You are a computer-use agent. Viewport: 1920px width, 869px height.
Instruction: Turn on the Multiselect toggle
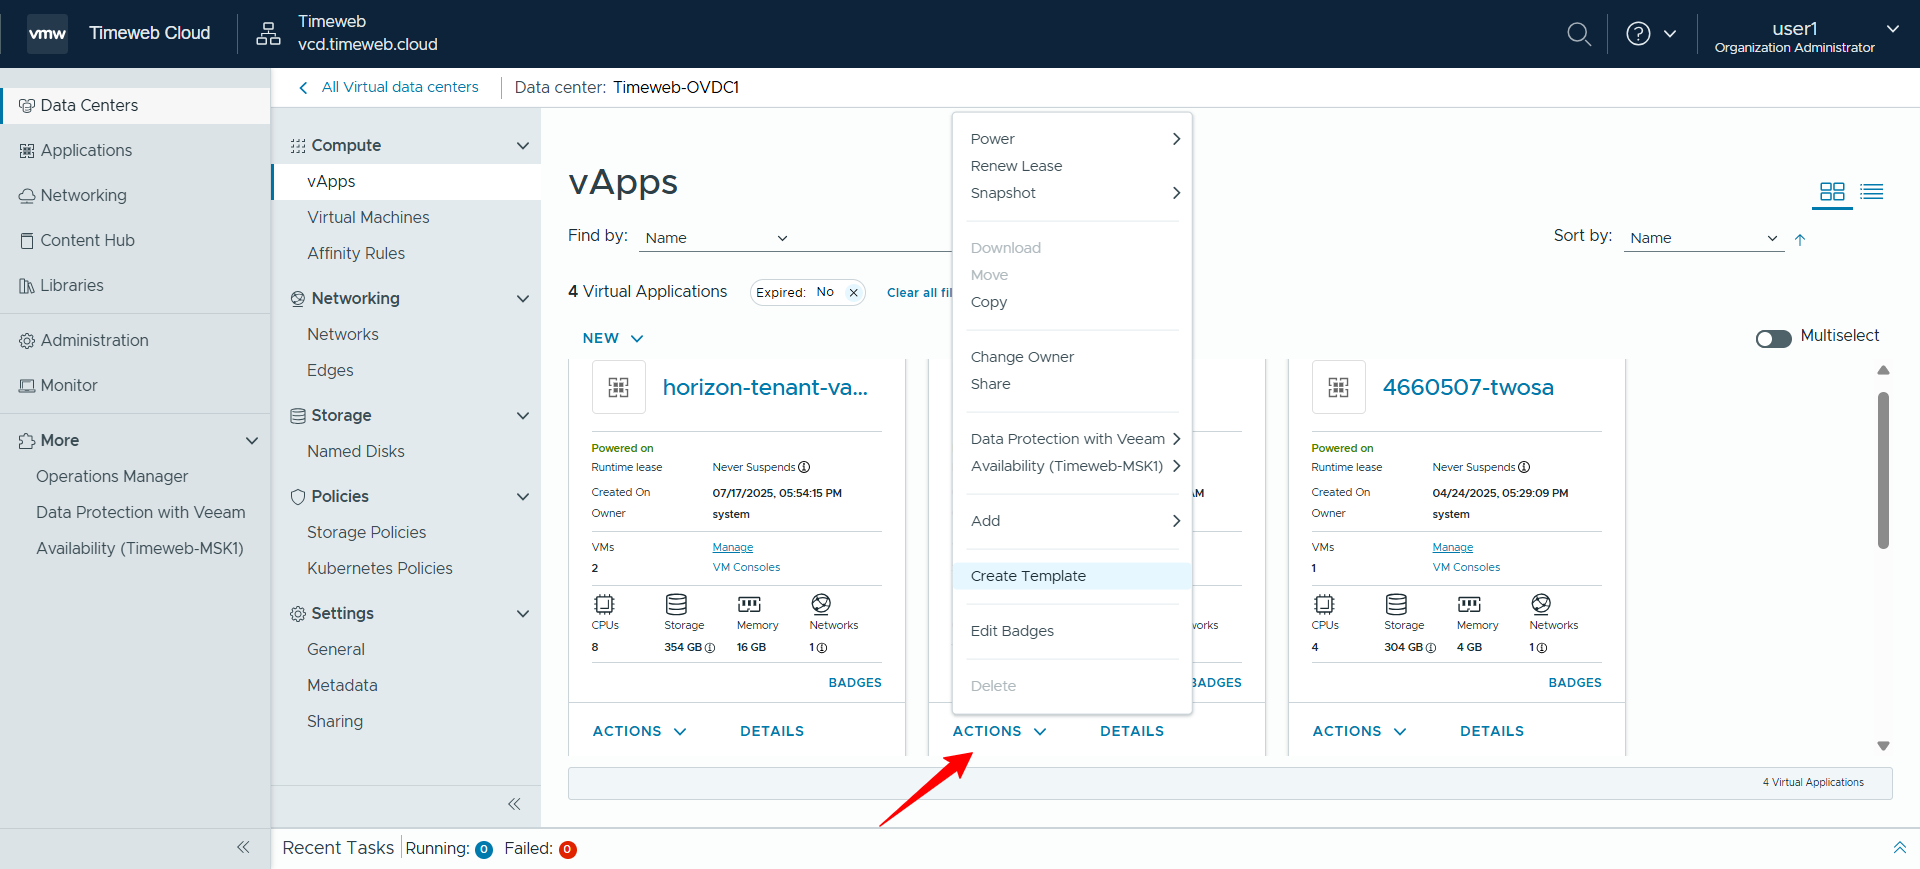click(x=1773, y=338)
